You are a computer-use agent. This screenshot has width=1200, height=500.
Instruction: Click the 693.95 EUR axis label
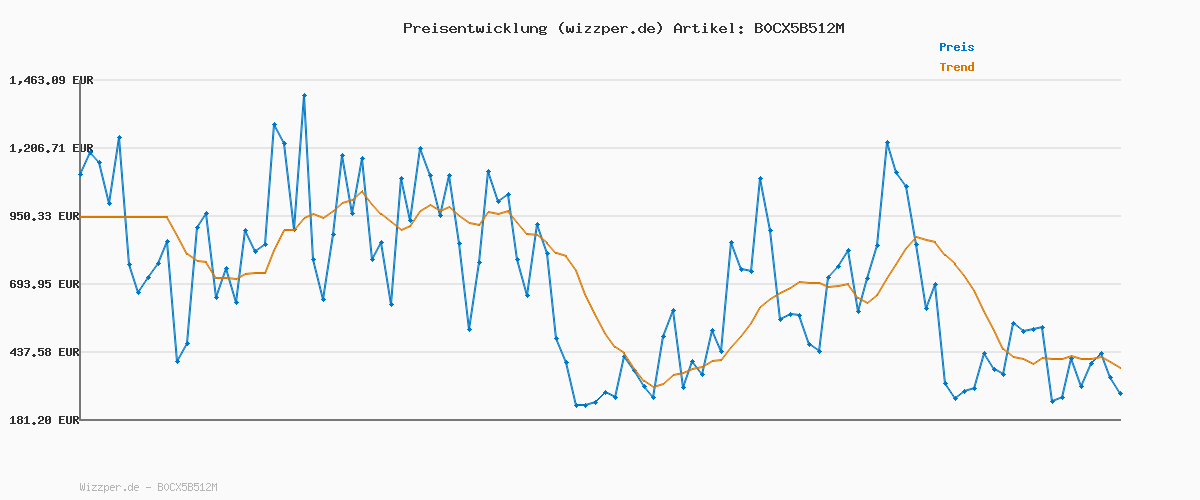click(44, 284)
